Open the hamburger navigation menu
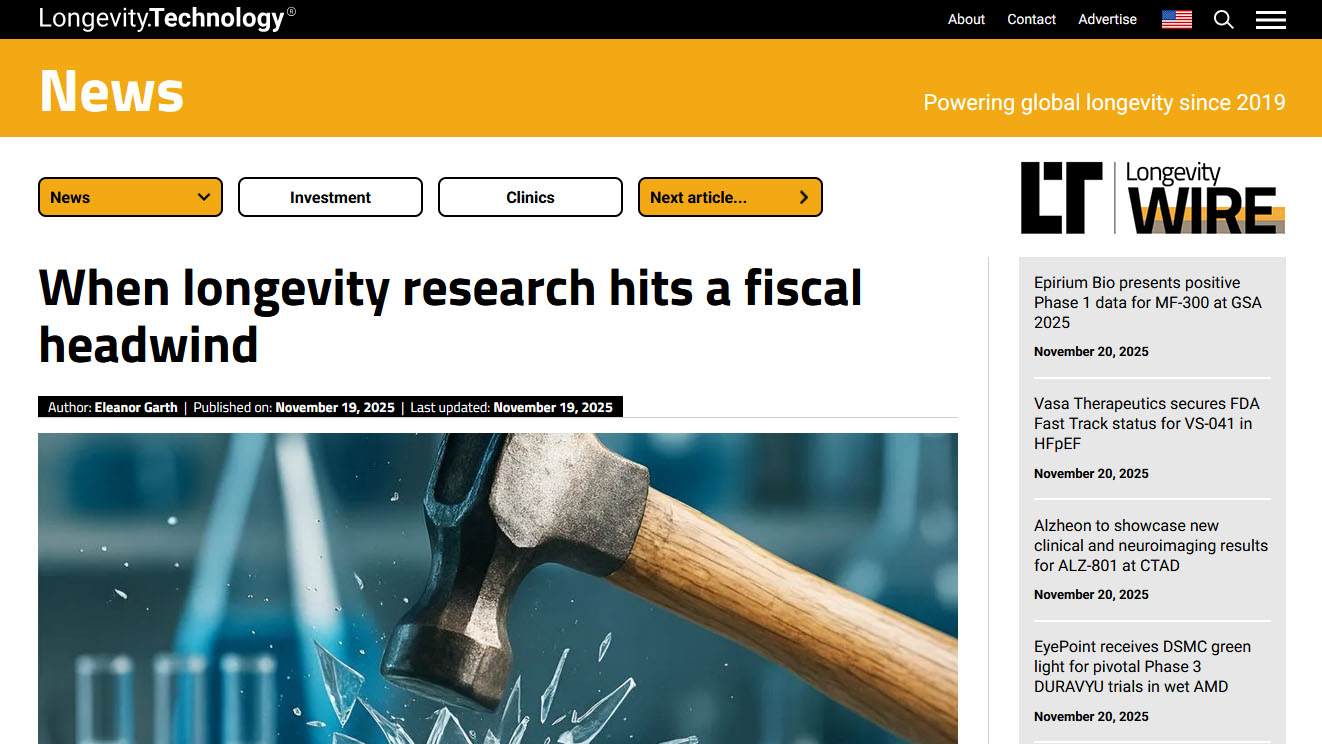 coord(1270,19)
